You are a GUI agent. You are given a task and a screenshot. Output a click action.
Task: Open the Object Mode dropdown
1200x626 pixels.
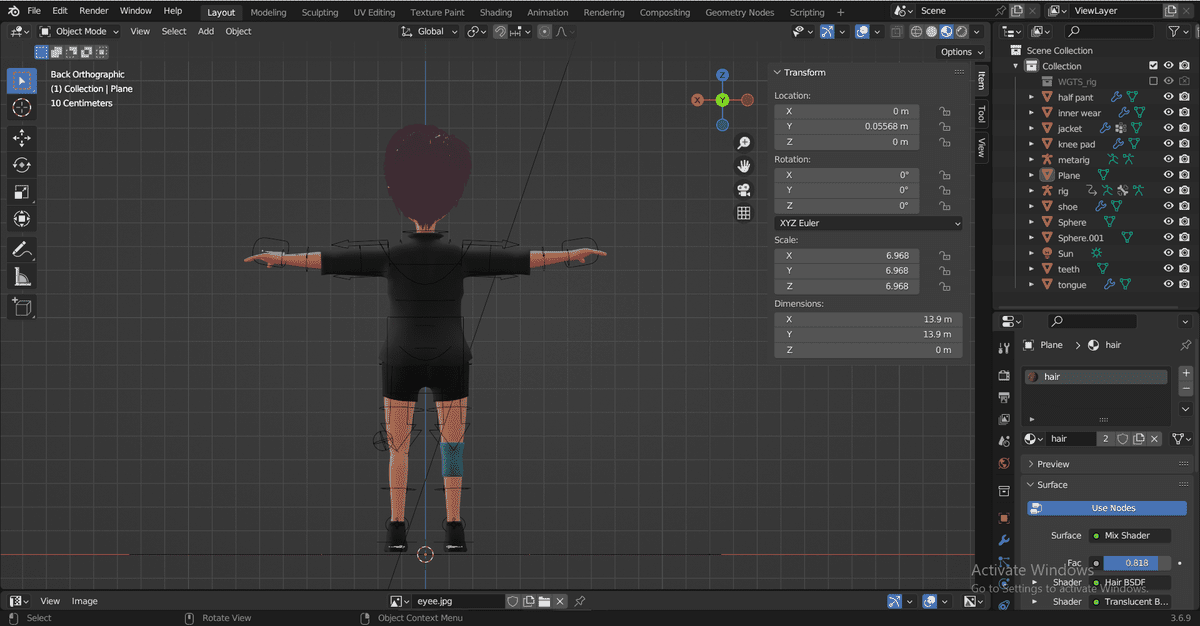[79, 31]
